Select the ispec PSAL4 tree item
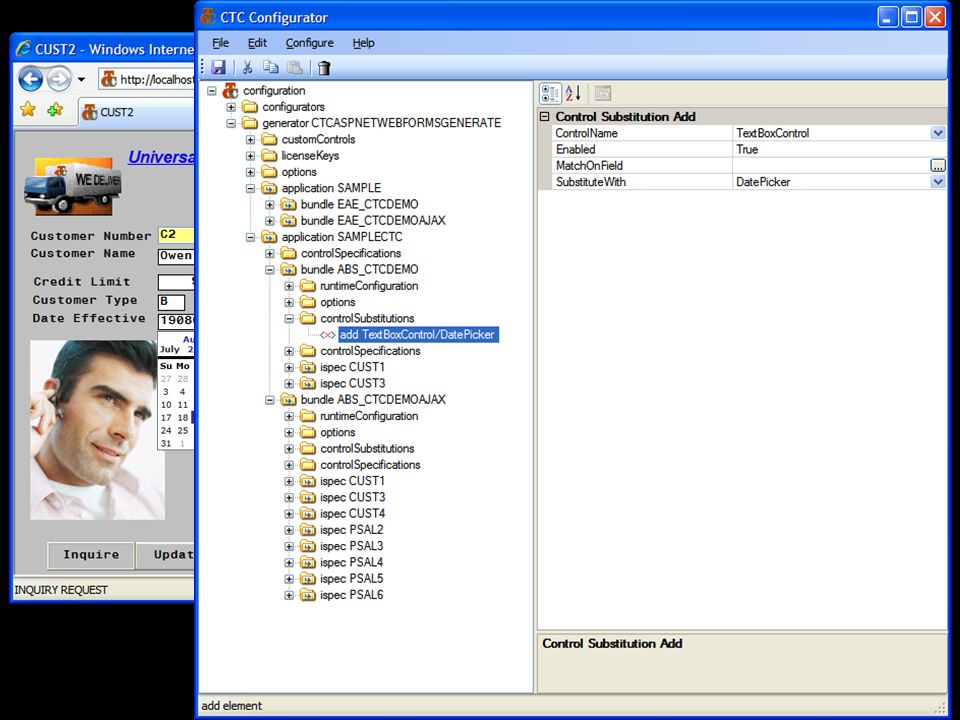 coord(351,563)
